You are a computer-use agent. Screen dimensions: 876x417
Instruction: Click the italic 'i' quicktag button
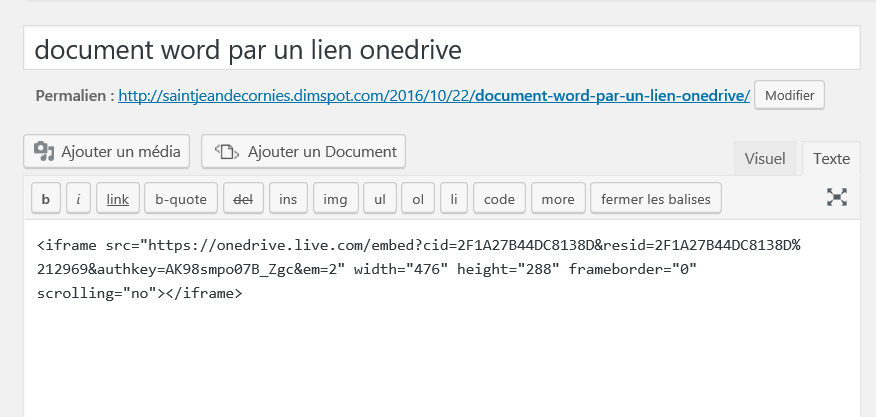pos(79,199)
